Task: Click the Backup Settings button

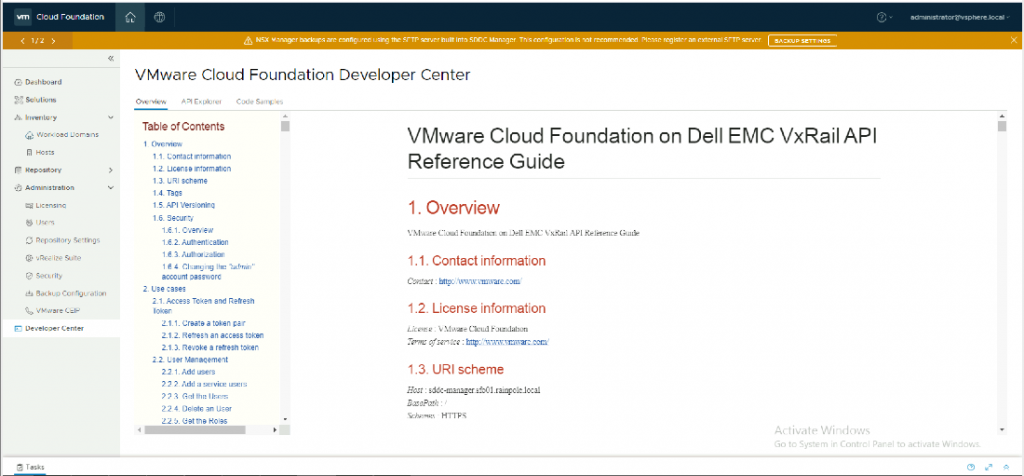Action: point(801,41)
